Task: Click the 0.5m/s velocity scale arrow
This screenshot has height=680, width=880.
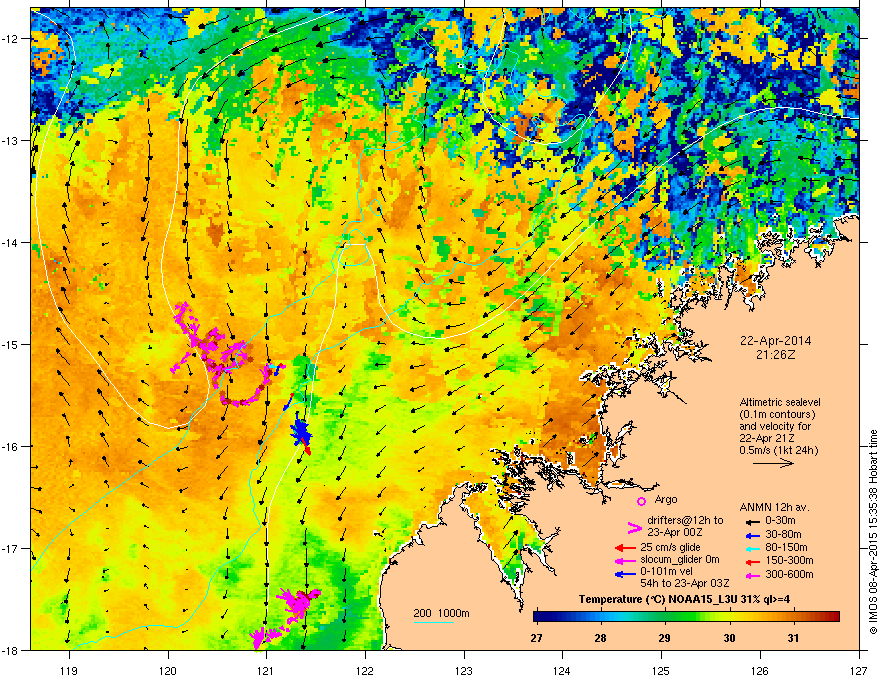Action: point(773,463)
